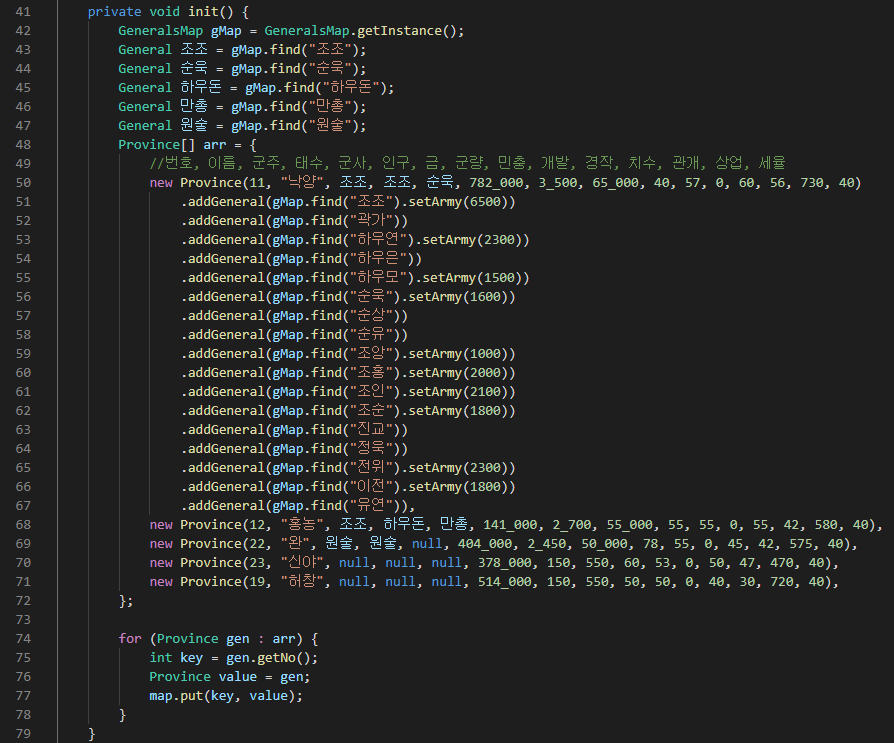The width and height of the screenshot is (894, 743).
Task: Click line number 74 in the gutter
Action: click(23, 639)
